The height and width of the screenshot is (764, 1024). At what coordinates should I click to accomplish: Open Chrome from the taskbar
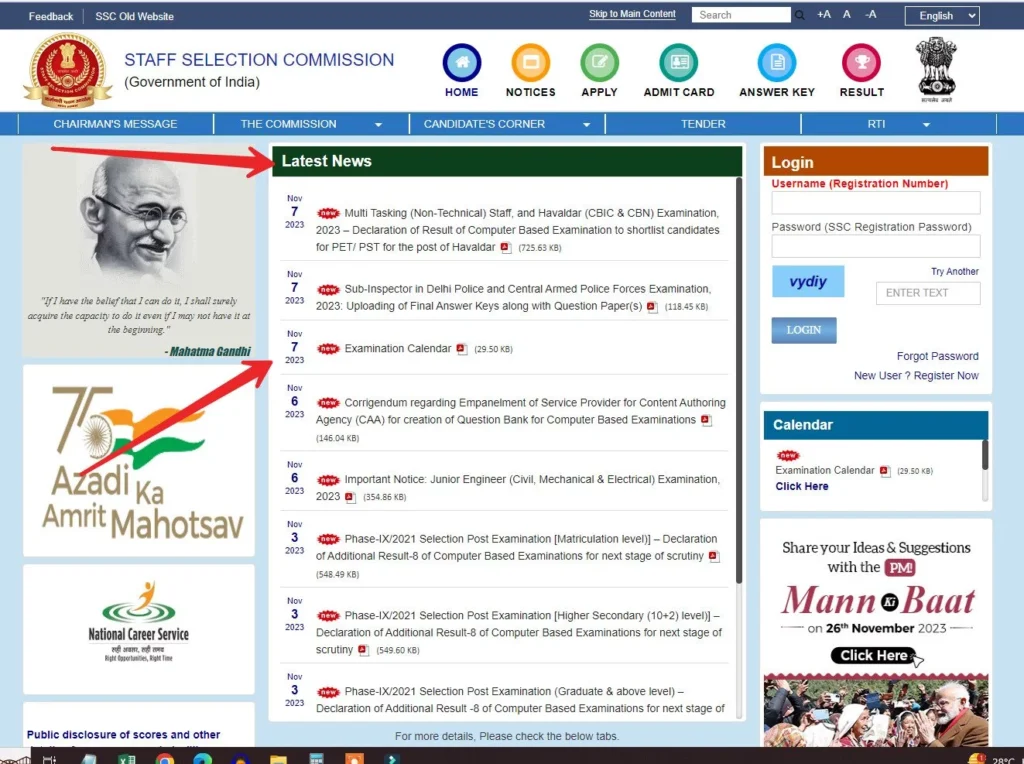(x=165, y=759)
